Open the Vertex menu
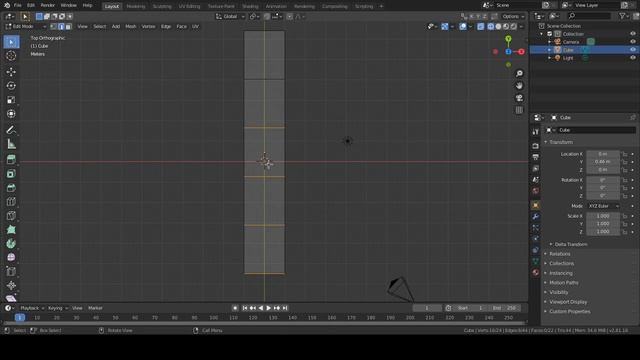The width and height of the screenshot is (640, 360). [148, 27]
